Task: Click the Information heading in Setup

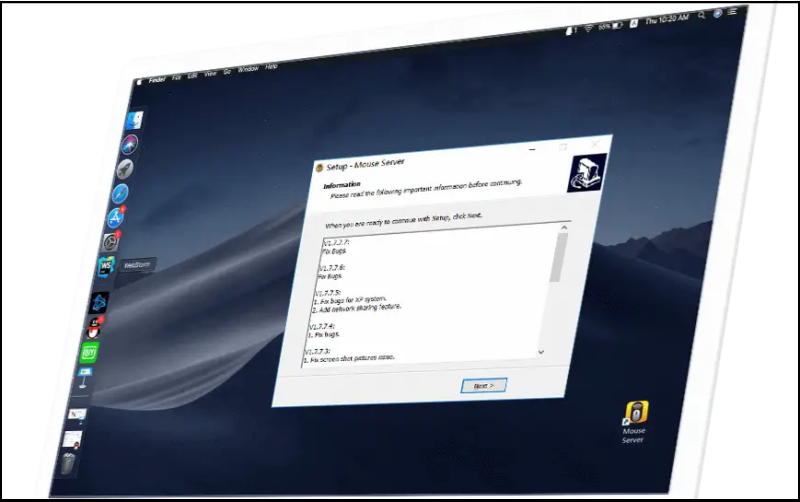Action: (342, 185)
